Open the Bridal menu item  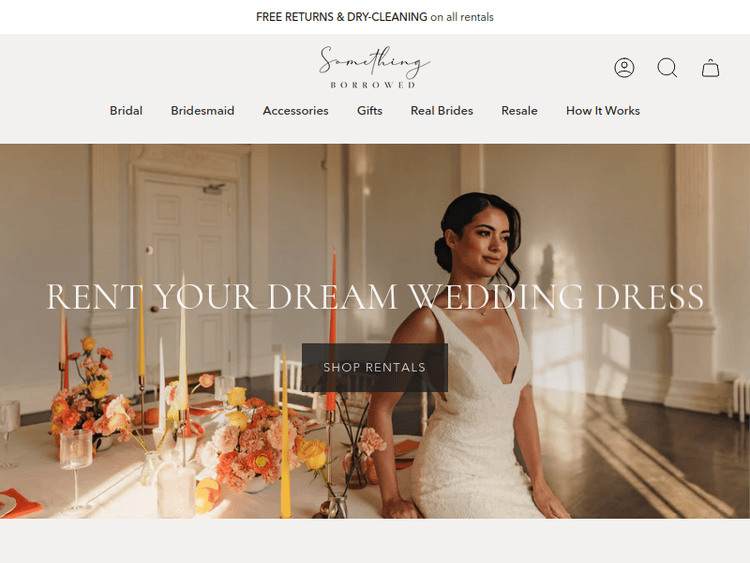[x=126, y=111]
